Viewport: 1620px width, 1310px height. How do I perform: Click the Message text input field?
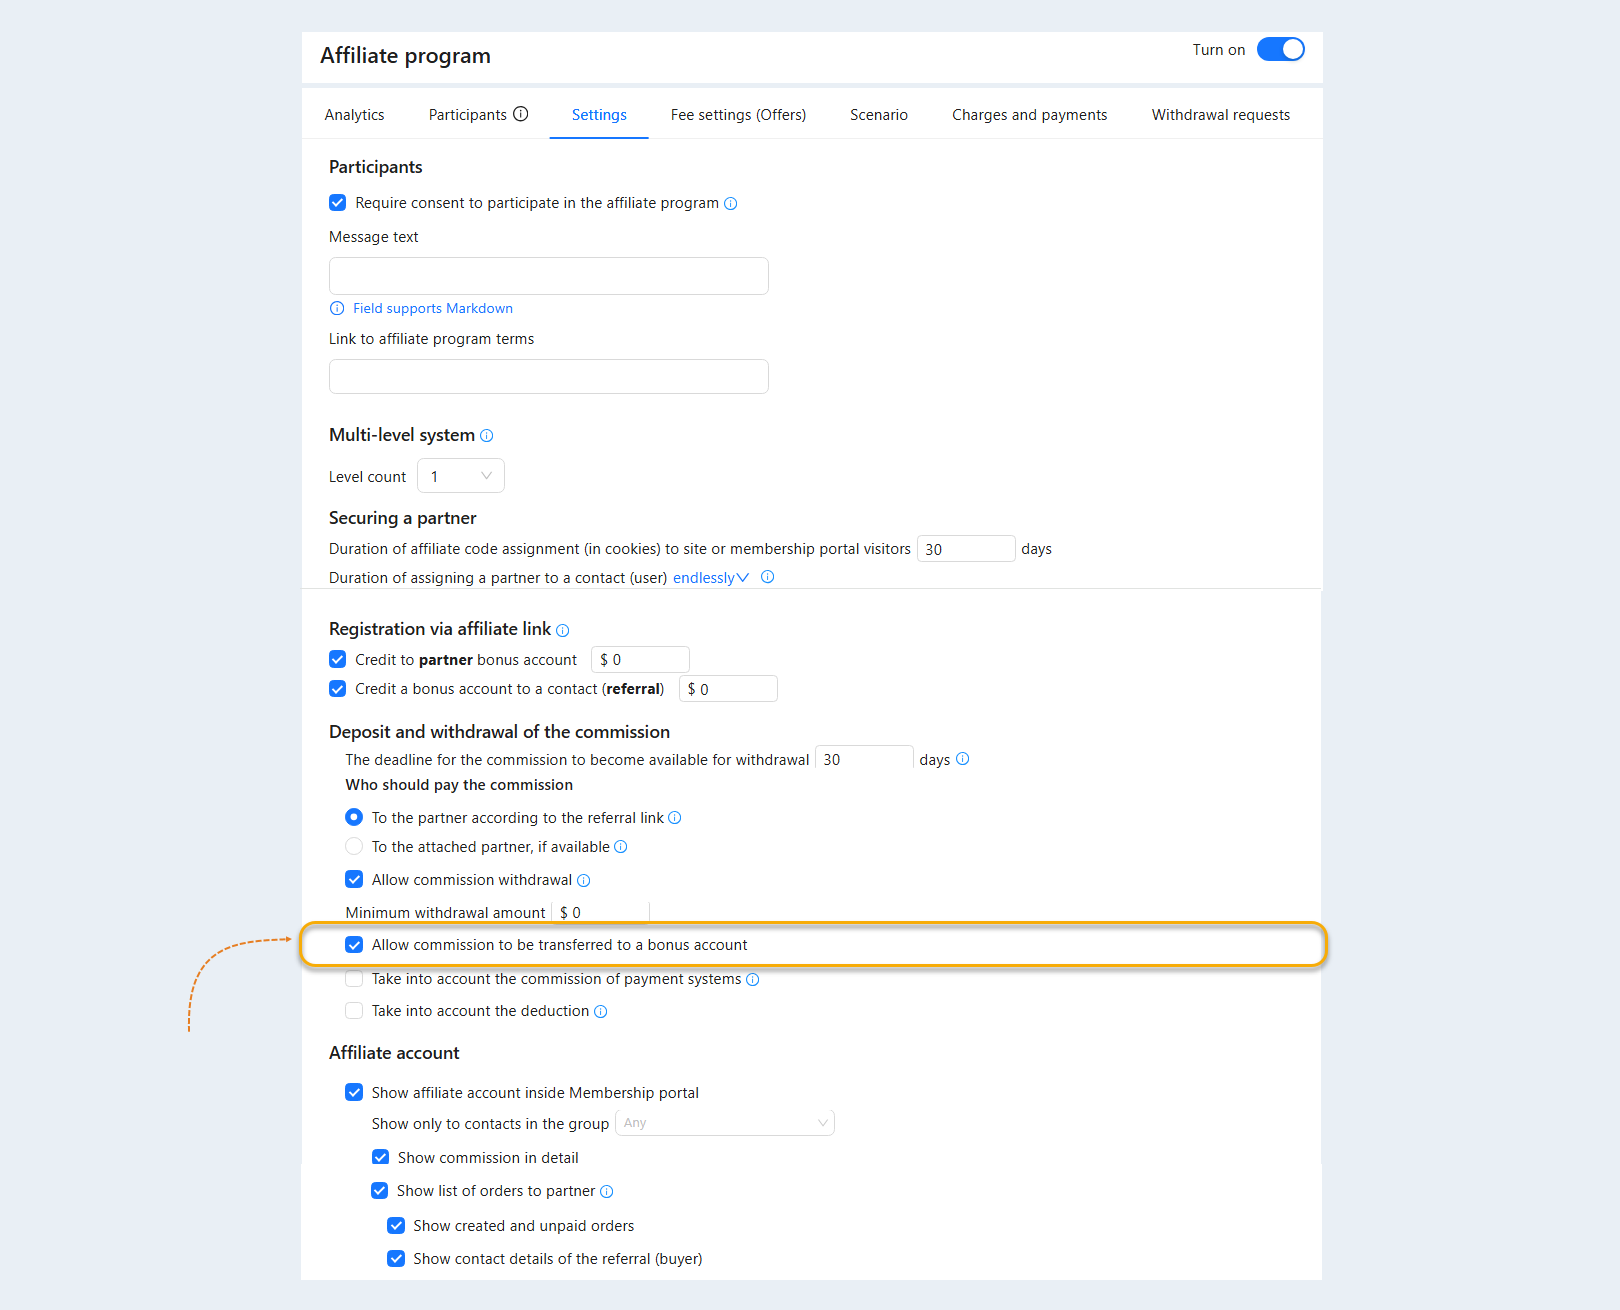[x=549, y=276]
